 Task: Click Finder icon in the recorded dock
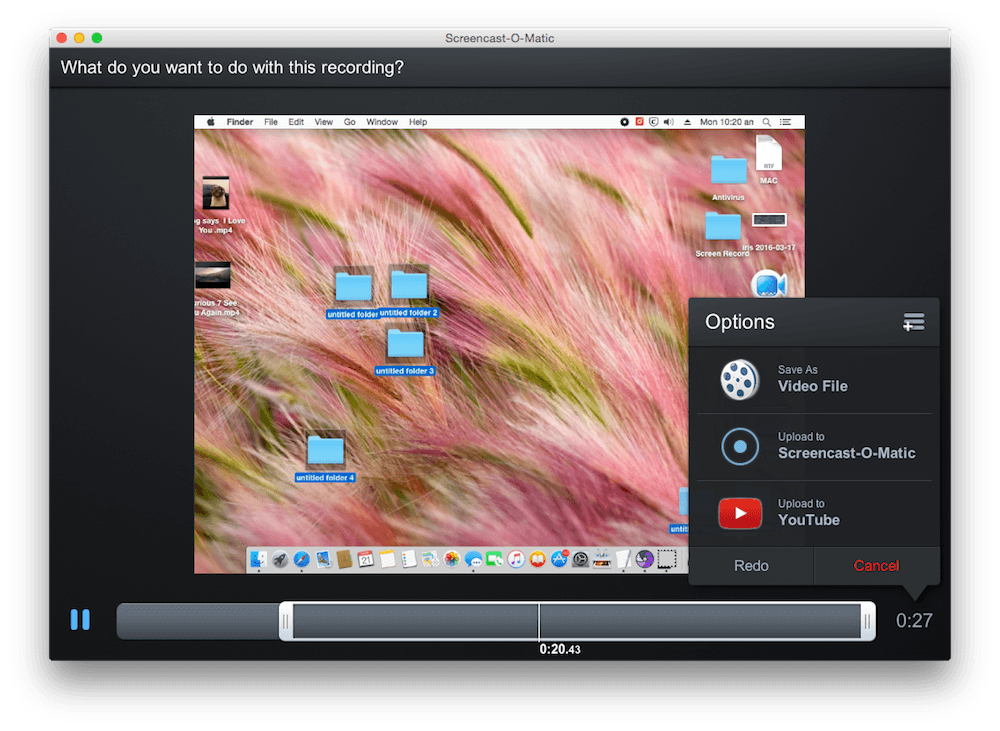pyautogui.click(x=258, y=559)
